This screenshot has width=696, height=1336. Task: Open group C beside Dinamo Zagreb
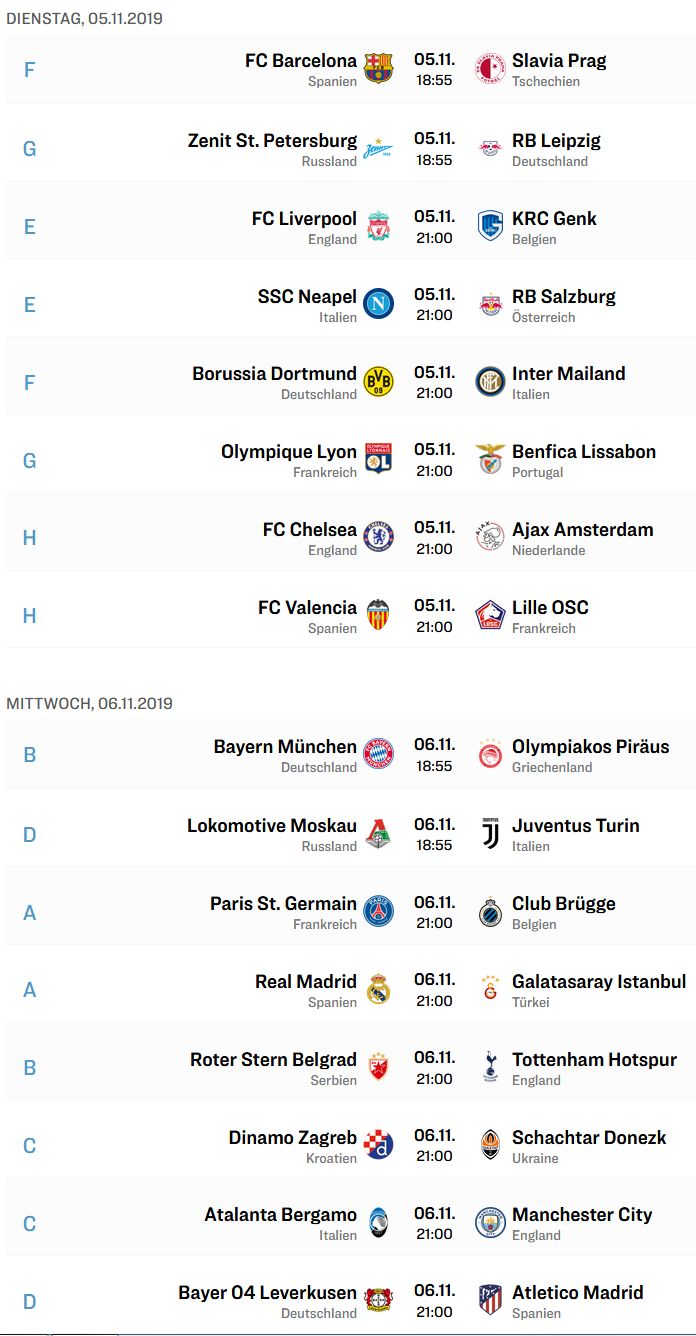[29, 1146]
